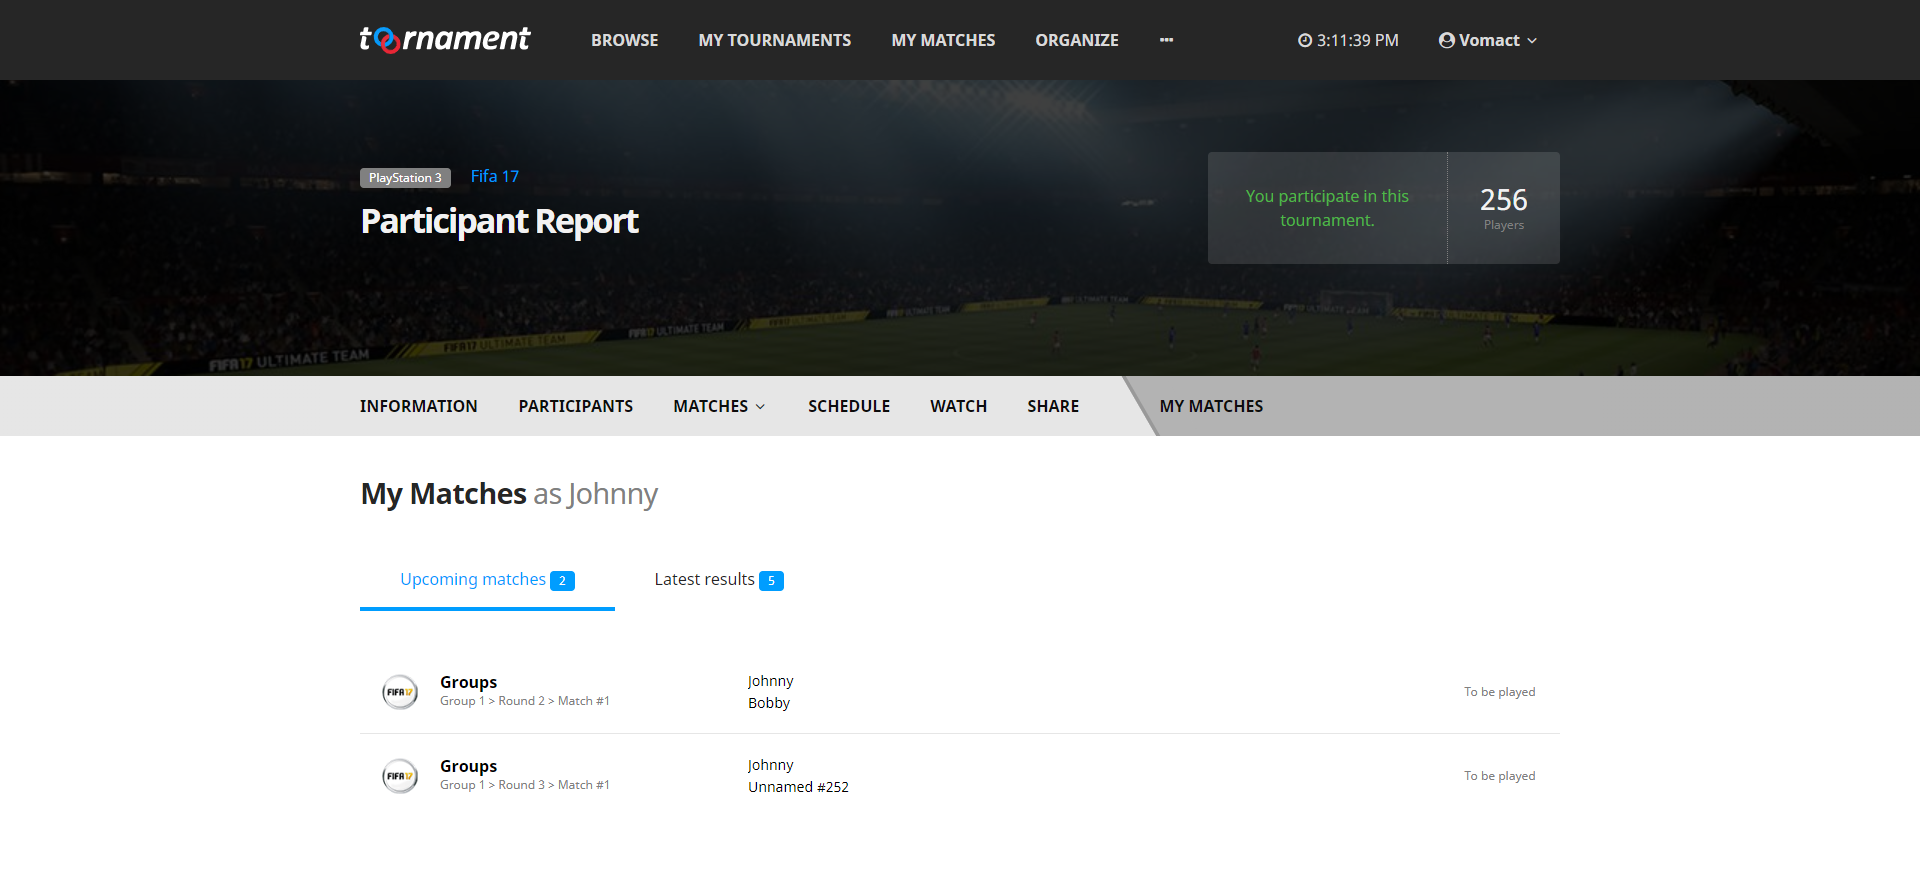Click 'You participate in this tournament' notice
The image size is (1920, 889).
point(1327,208)
